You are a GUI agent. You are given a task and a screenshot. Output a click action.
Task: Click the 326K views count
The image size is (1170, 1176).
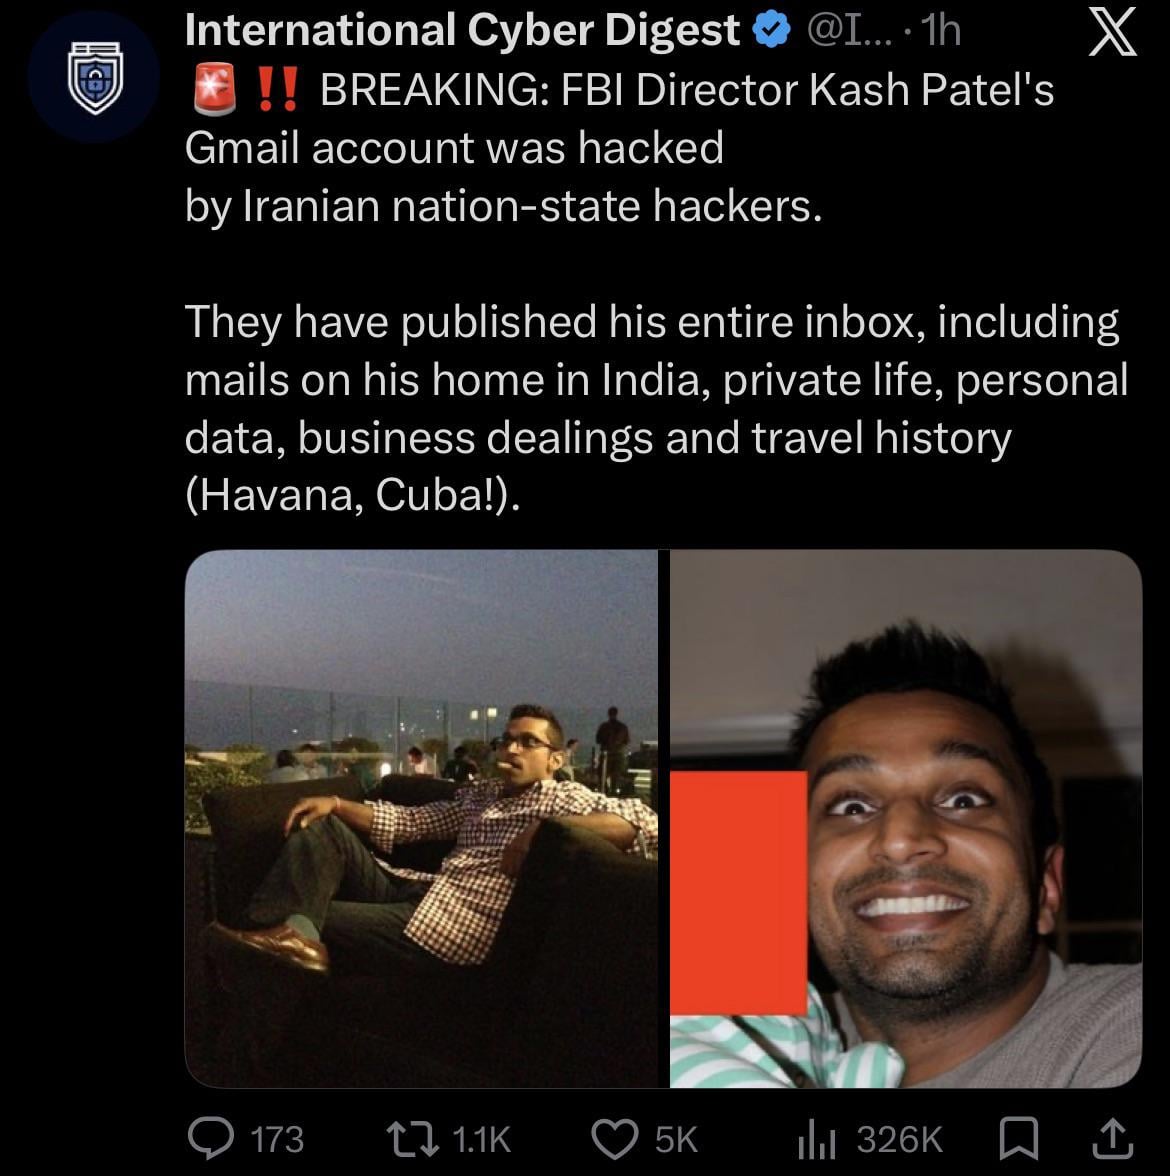click(x=899, y=1139)
